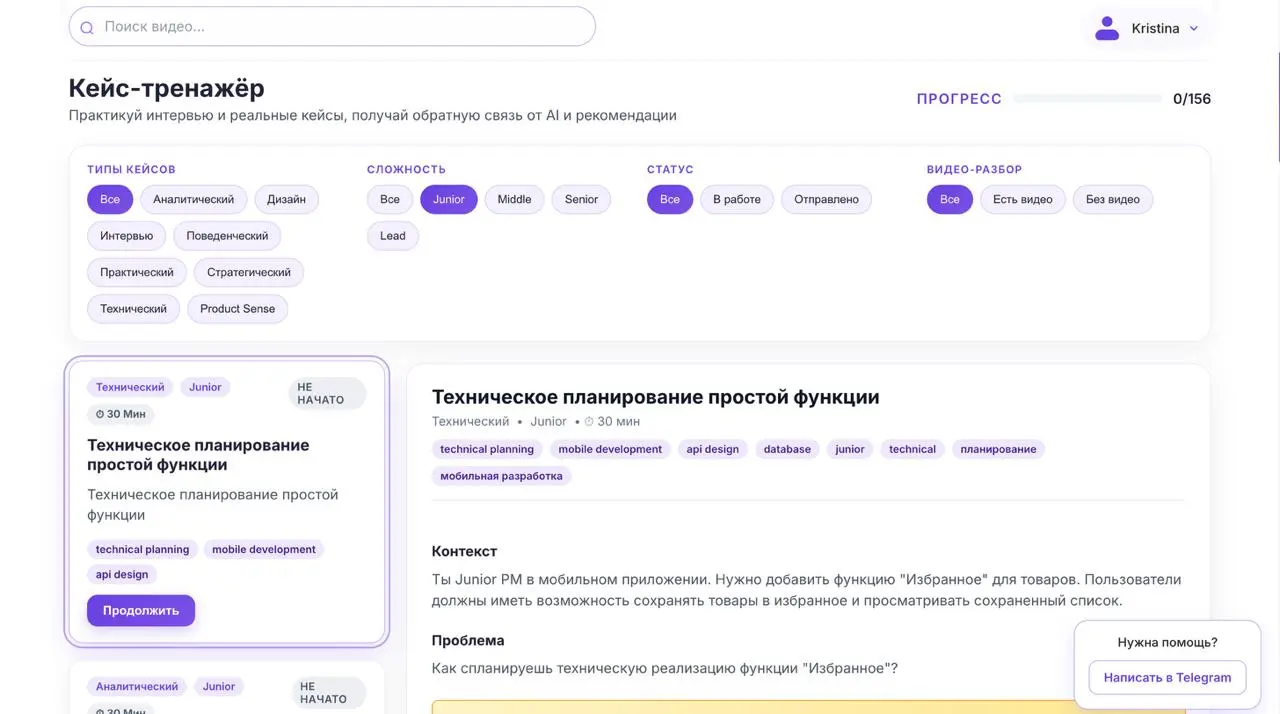This screenshot has height=714, width=1280.
Task: Click the 'database' tag
Action: (787, 449)
